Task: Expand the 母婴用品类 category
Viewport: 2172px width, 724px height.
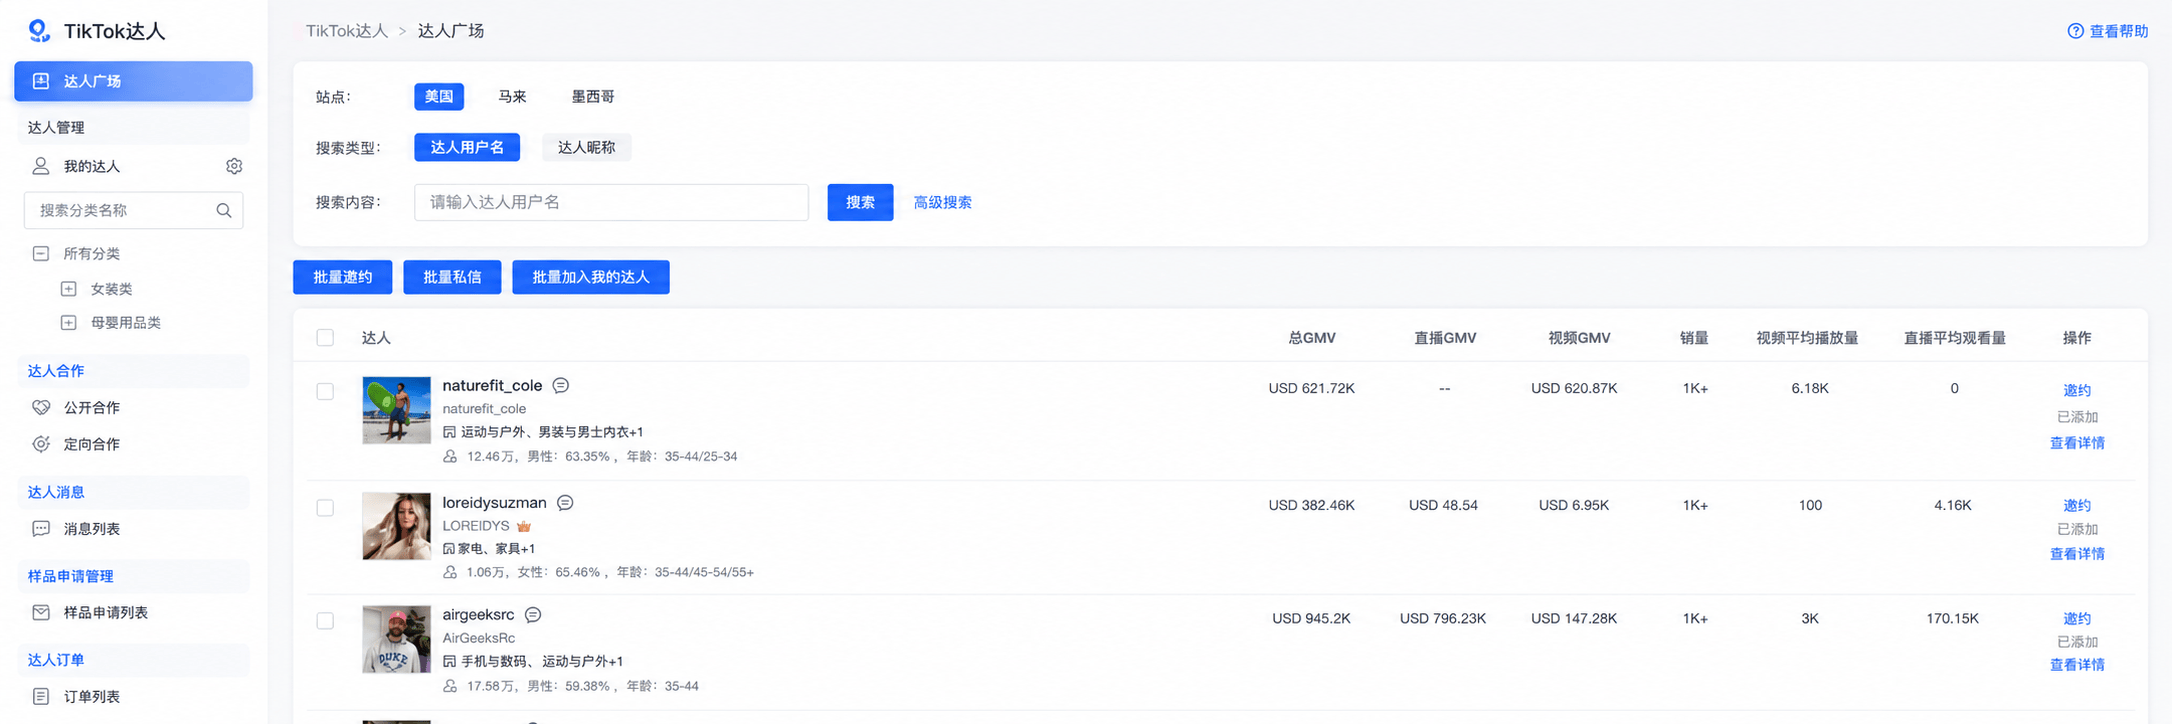Action: point(69,322)
